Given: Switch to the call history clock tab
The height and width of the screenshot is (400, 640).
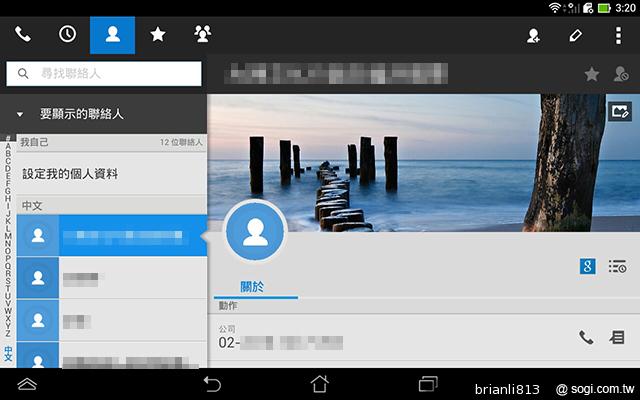Looking at the screenshot, I should click(67, 35).
